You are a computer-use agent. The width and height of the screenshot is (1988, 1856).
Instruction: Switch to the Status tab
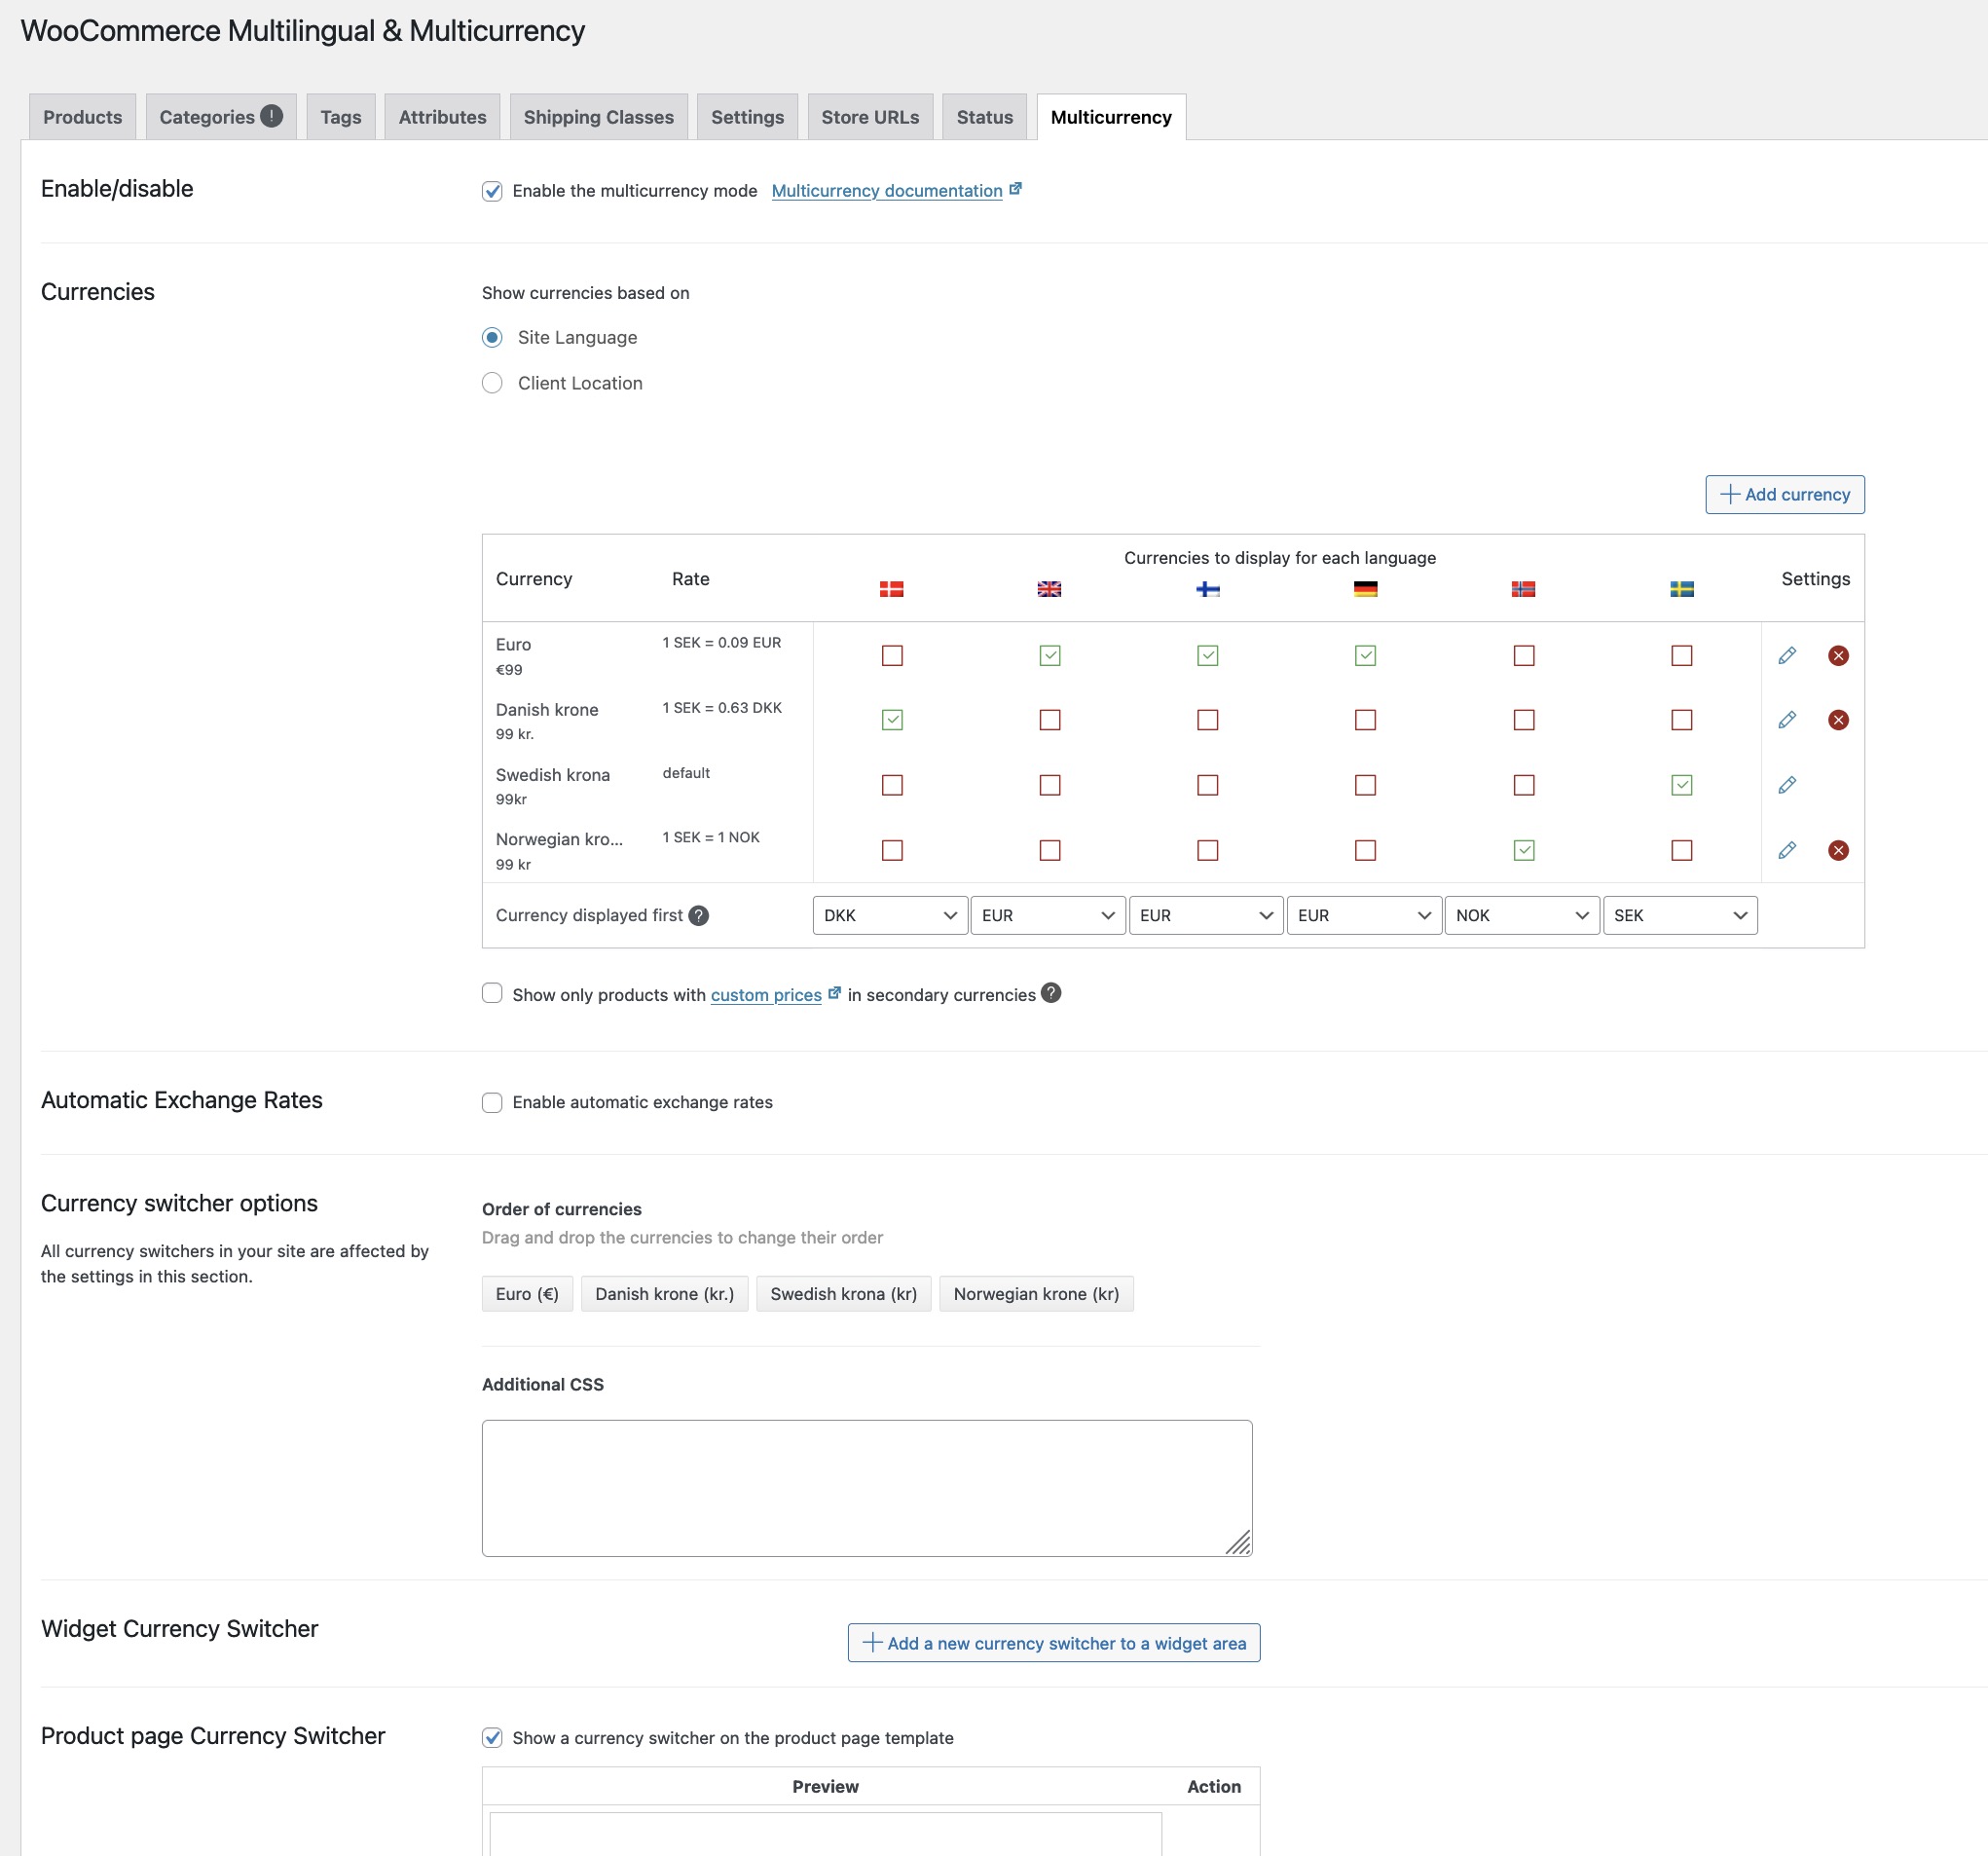pyautogui.click(x=985, y=117)
